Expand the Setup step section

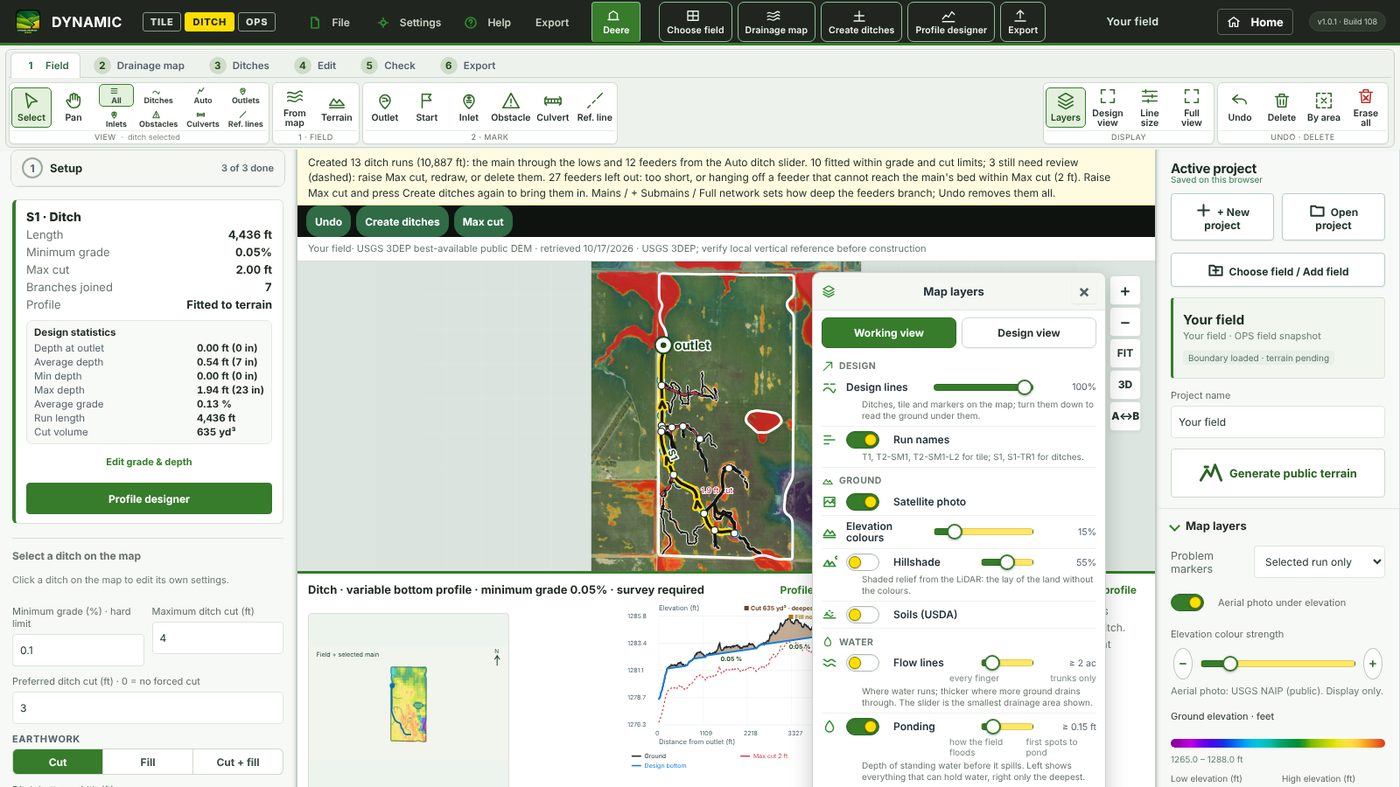coord(147,168)
